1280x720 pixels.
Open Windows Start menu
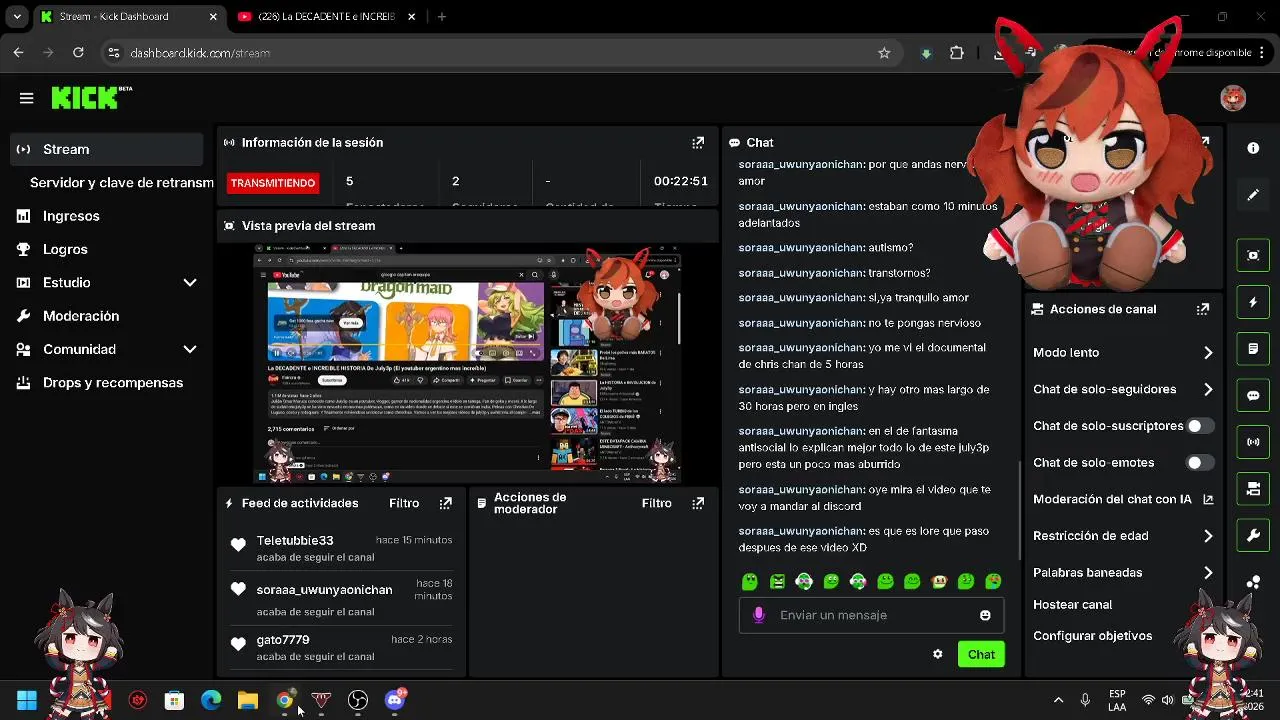27,701
